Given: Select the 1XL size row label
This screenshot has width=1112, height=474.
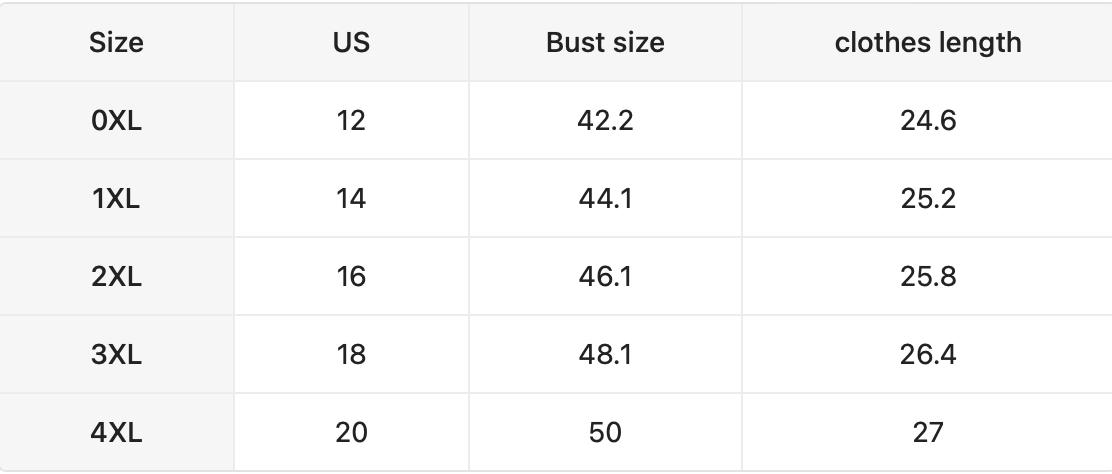Looking at the screenshot, I should point(116,199).
